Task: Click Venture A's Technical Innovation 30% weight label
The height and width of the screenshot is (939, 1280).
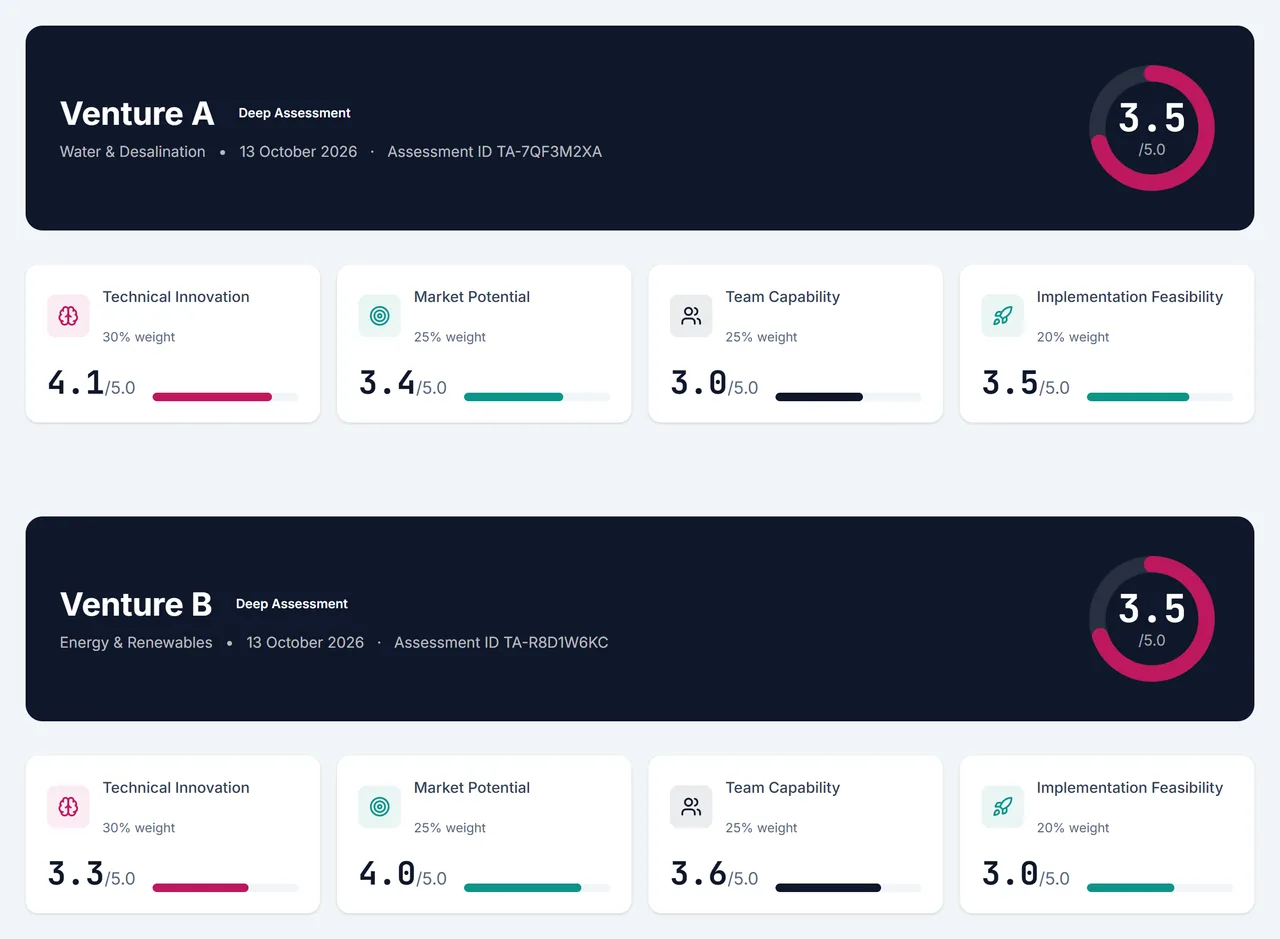Action: pyautogui.click(x=139, y=337)
